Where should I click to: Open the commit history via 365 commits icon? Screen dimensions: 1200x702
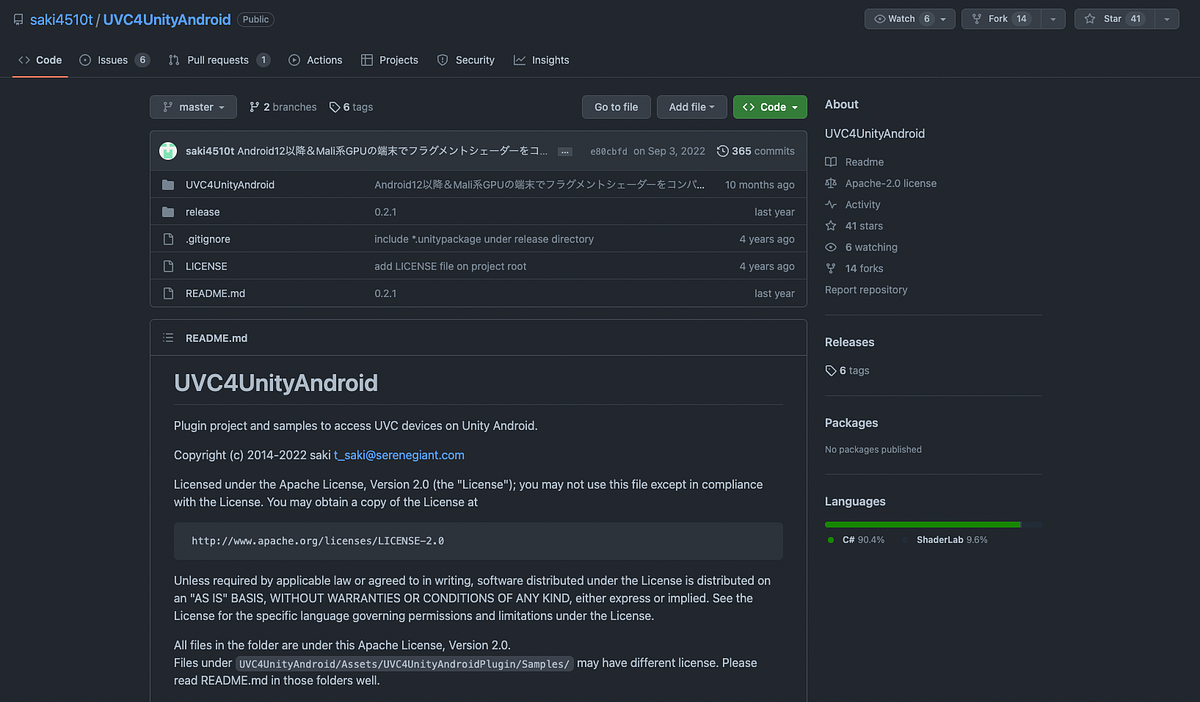[723, 150]
